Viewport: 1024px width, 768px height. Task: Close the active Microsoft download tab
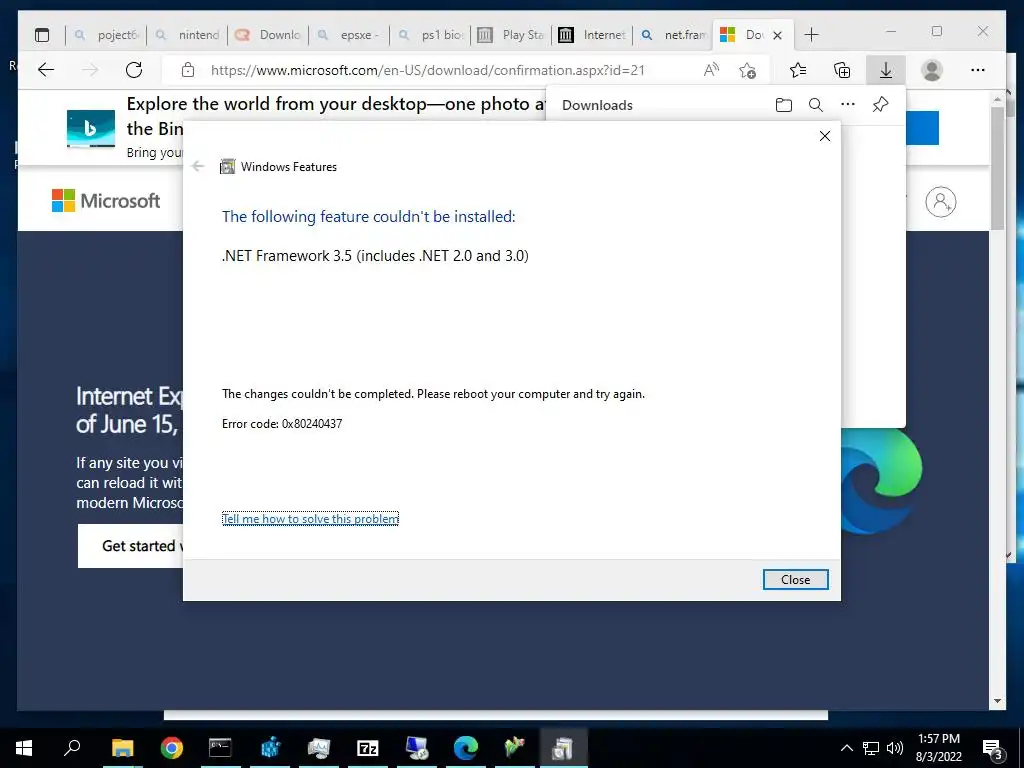777,35
